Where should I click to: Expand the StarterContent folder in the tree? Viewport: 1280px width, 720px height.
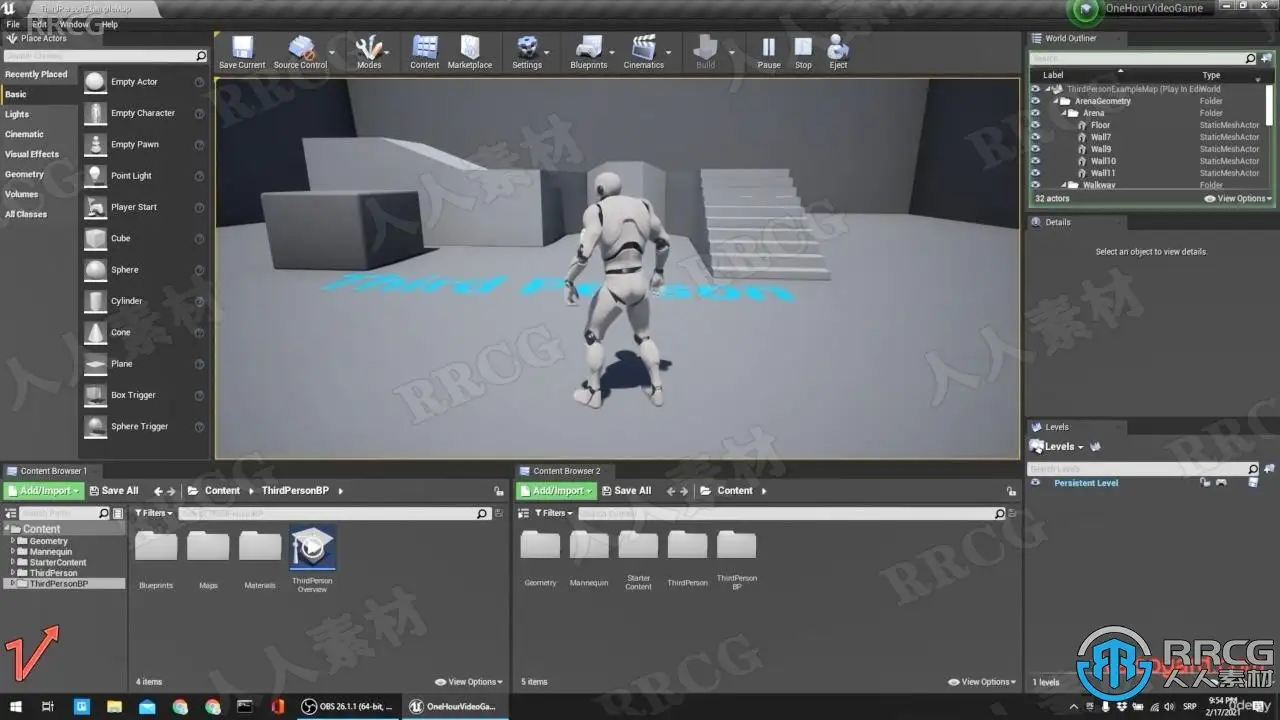[13, 562]
